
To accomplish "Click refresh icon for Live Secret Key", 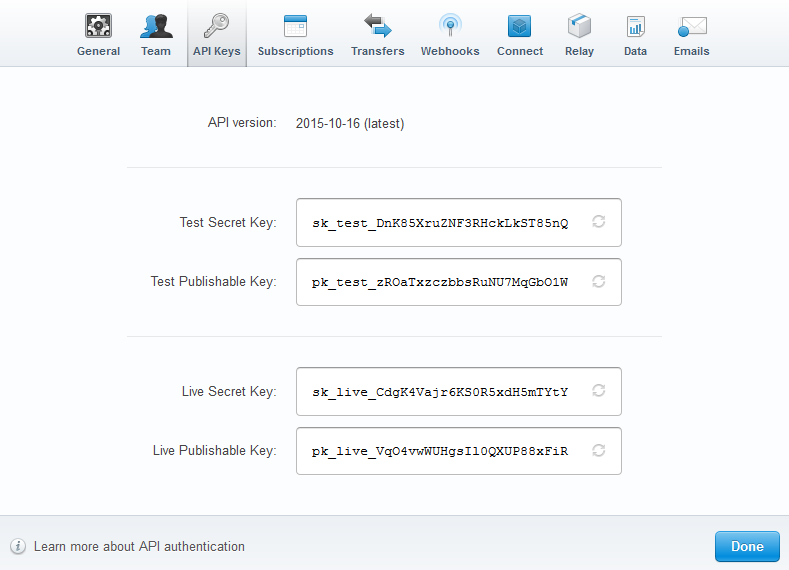I will [x=599, y=391].
